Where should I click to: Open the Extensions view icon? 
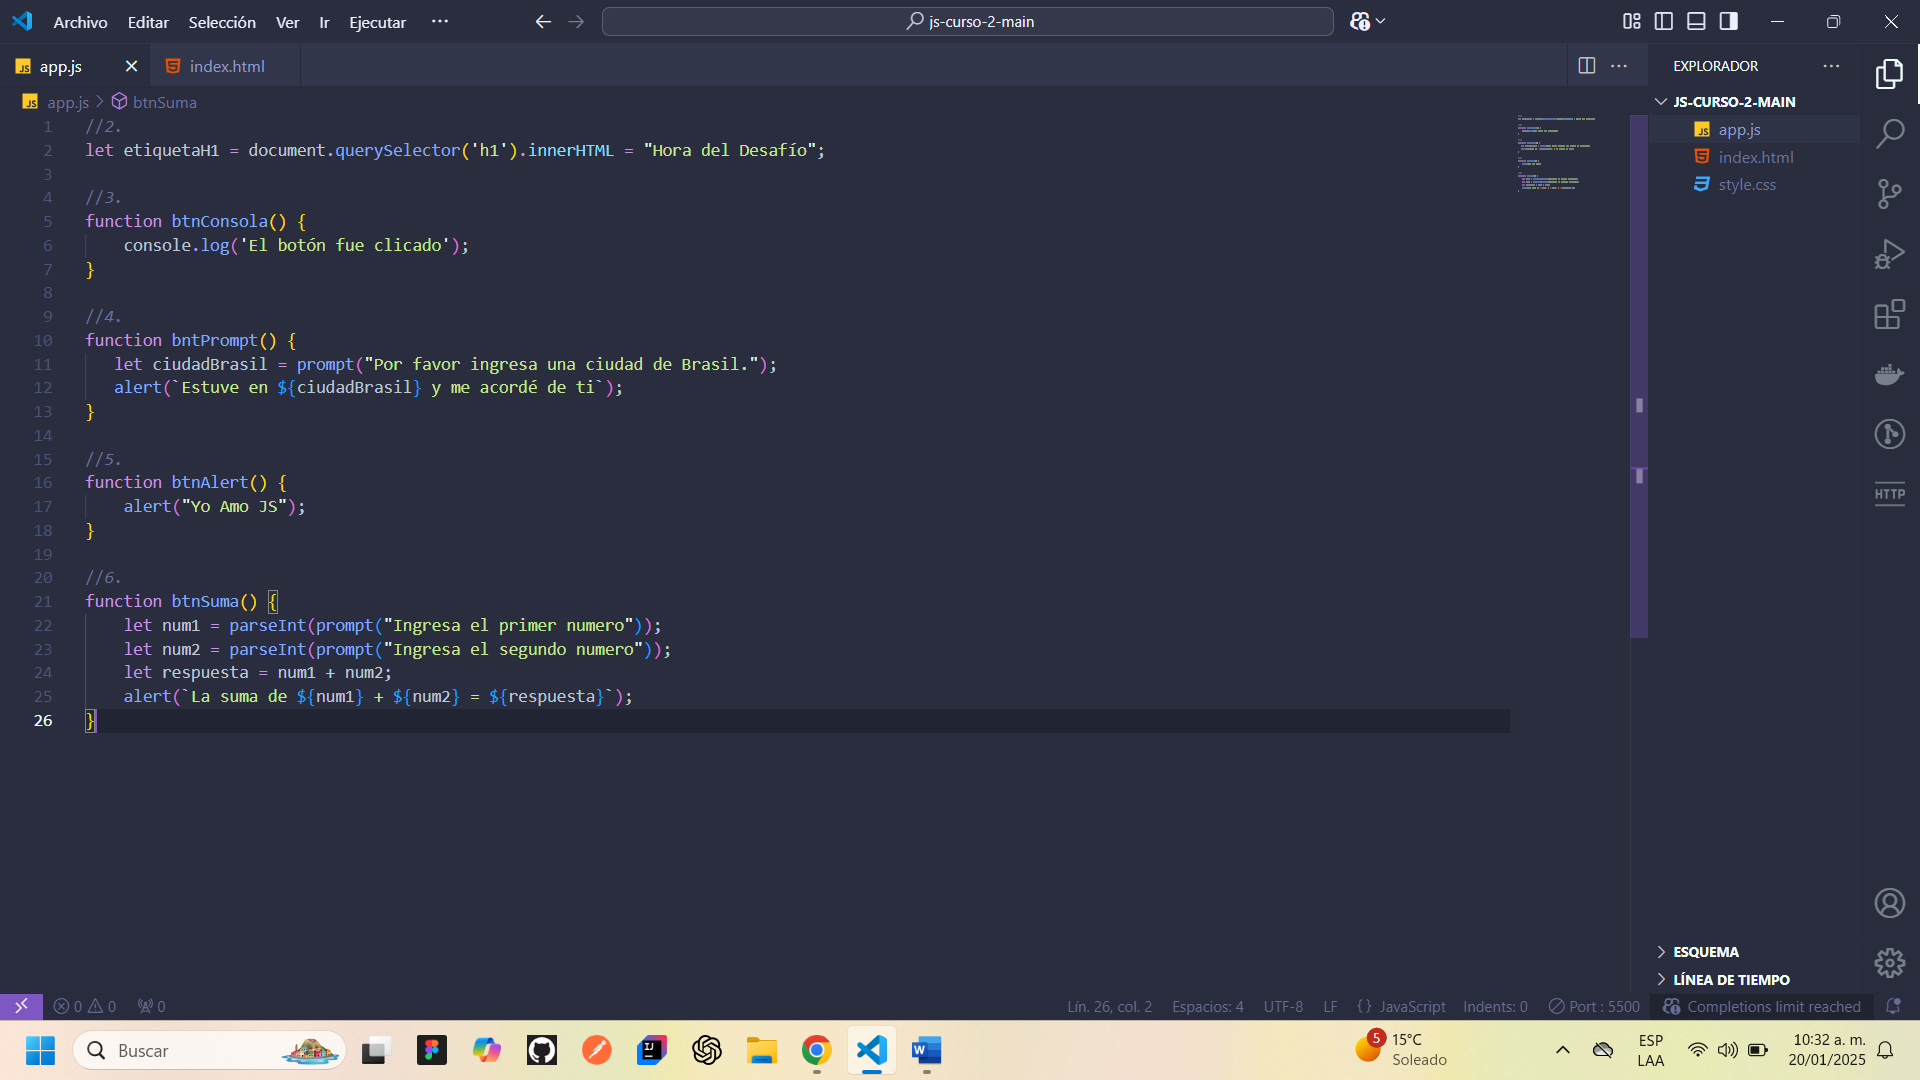pos(1889,314)
